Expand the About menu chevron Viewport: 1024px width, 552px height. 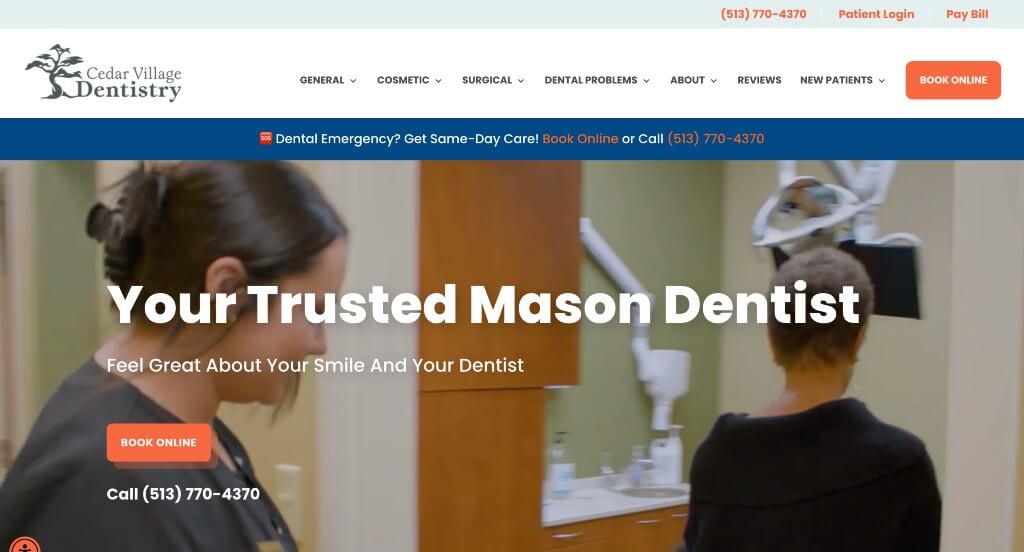coord(713,80)
